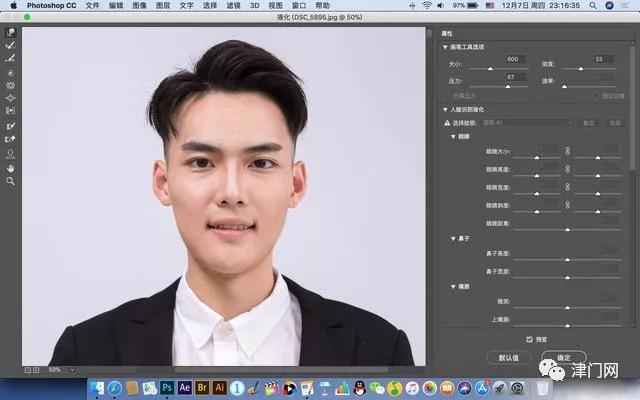Click the 复位 reset face button
Screen dimensions: 640x400
(589, 123)
